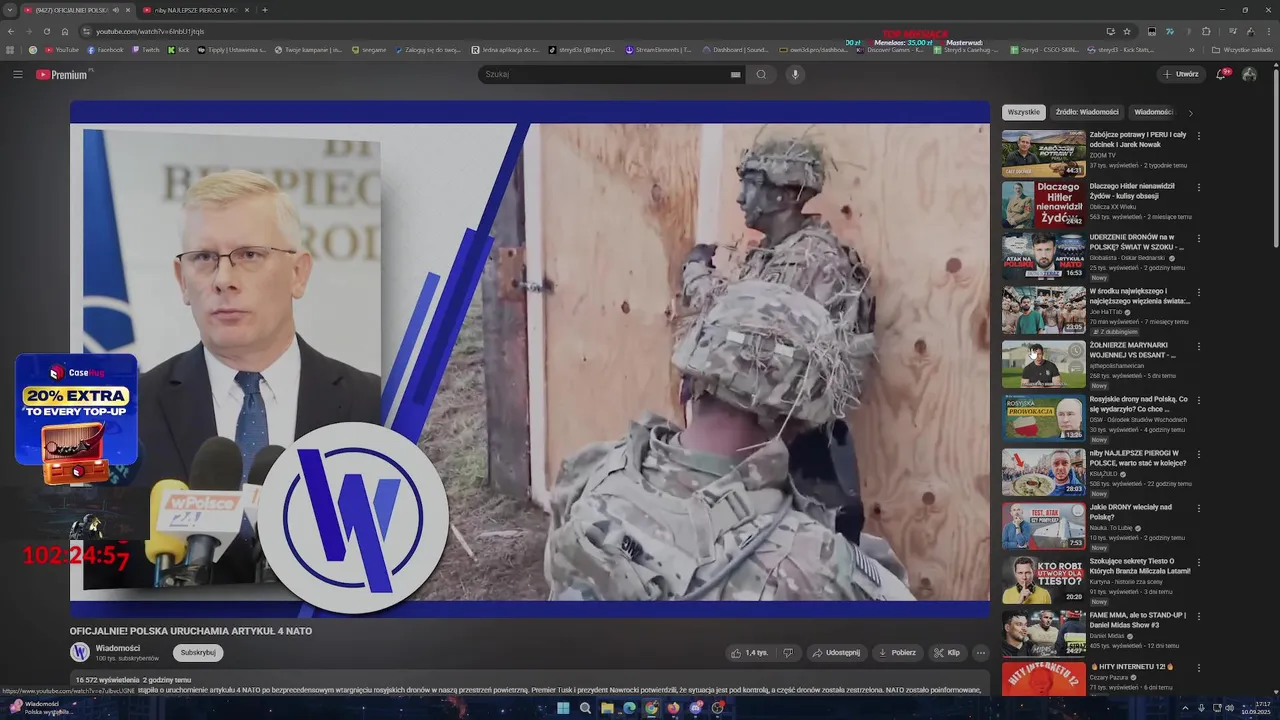
Task: Open UDERZENIE DRONÓW na POLSKĘ video thumbnail
Action: point(1043,256)
